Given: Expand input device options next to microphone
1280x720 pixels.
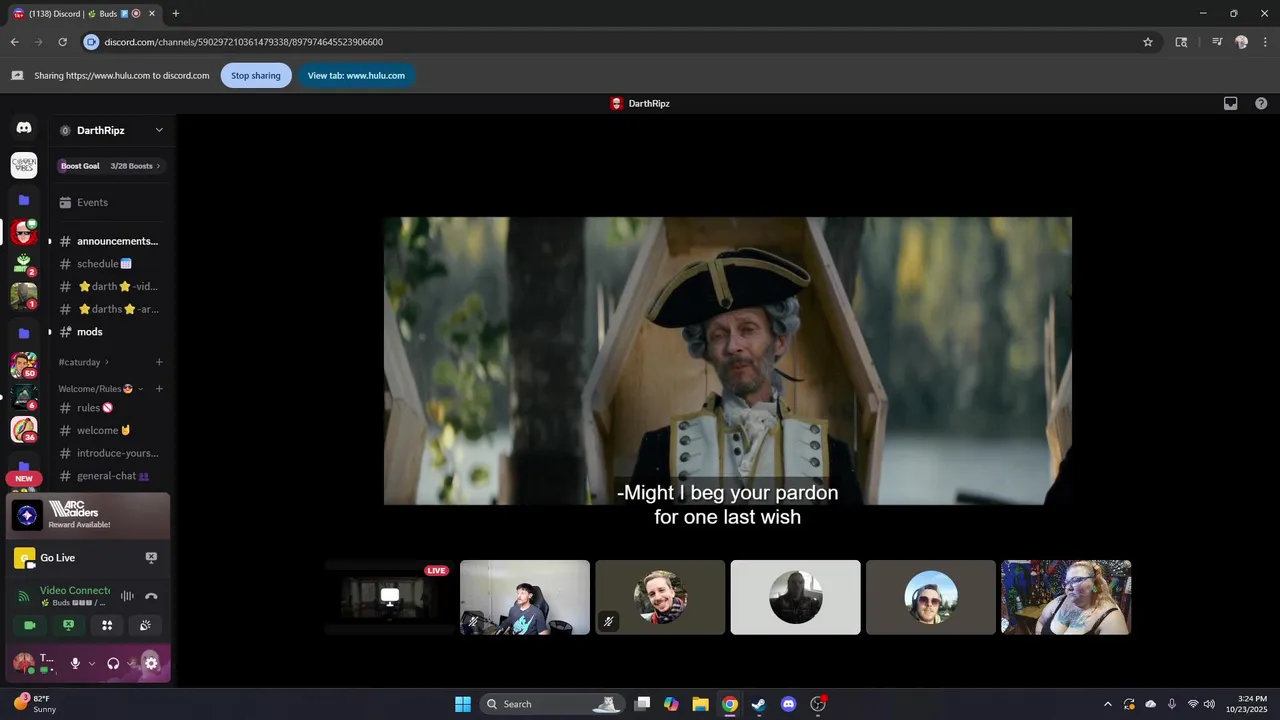Looking at the screenshot, I should point(92,663).
